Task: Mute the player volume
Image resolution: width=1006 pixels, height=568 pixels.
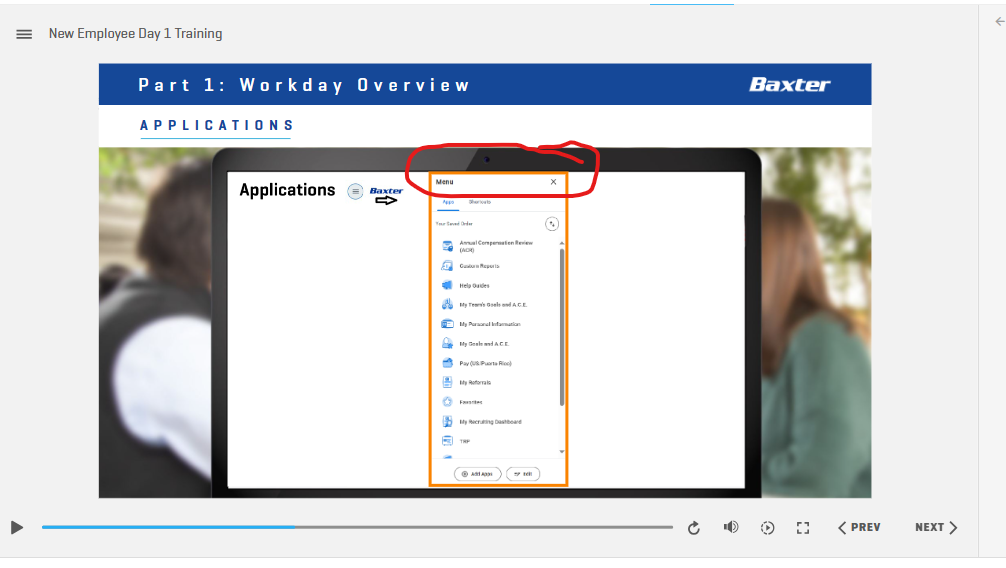Action: [x=731, y=527]
